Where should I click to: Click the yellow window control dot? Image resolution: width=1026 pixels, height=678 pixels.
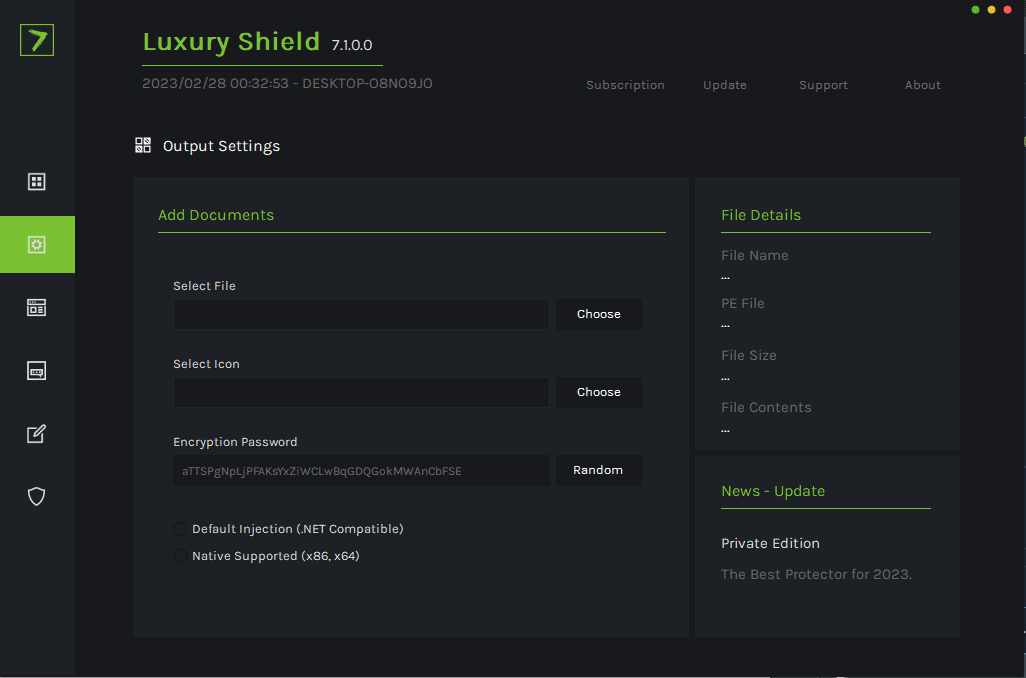[992, 10]
